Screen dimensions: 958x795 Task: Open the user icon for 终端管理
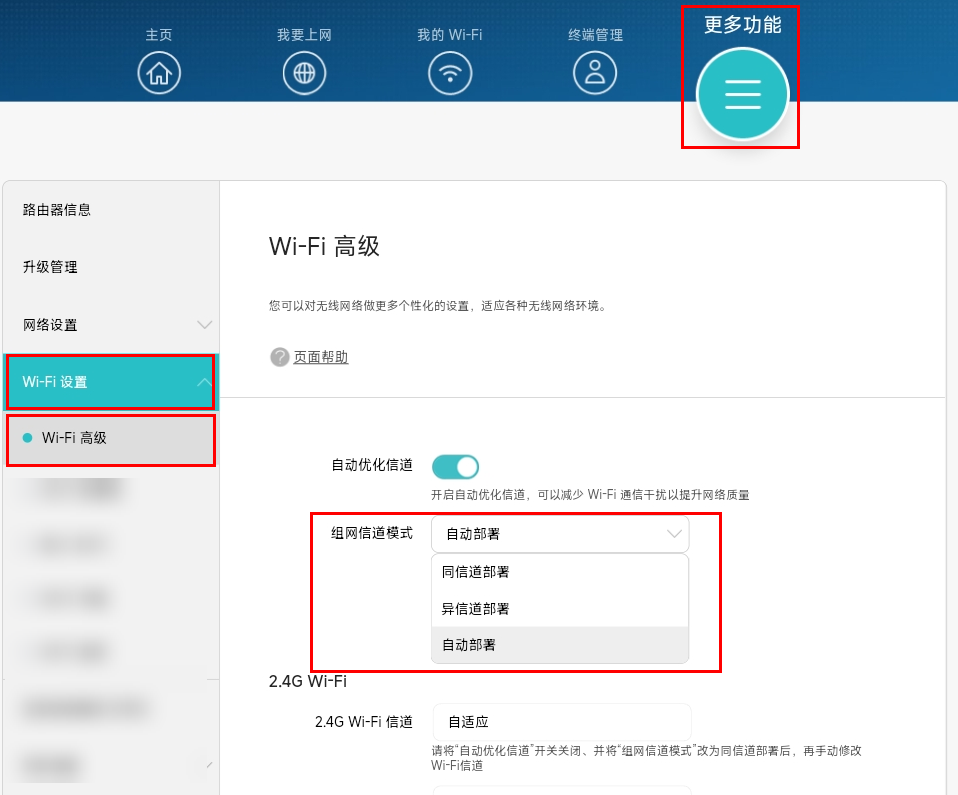click(595, 73)
